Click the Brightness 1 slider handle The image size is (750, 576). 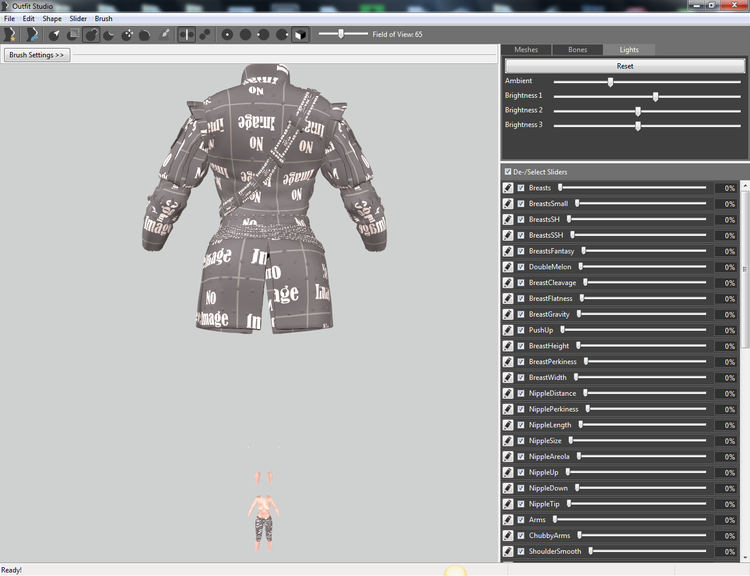(656, 96)
